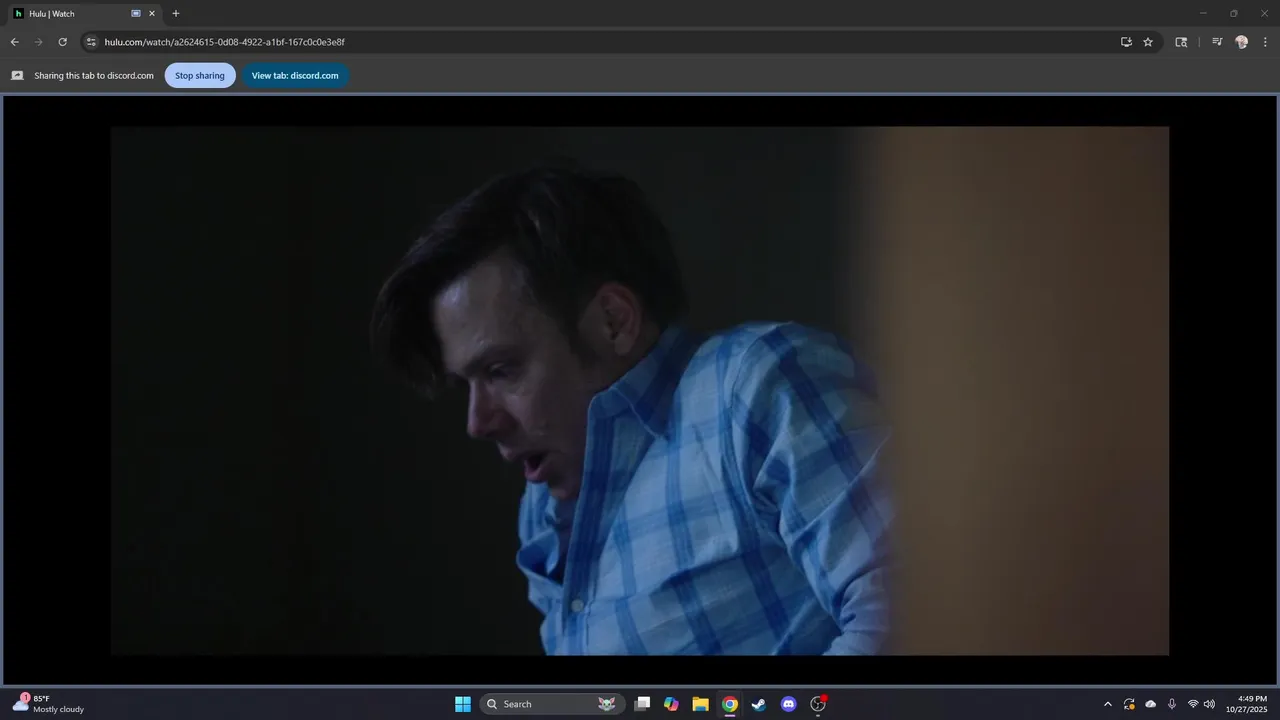Screen dimensions: 1280x720
Task: Open the Windows Start menu
Action: (463, 704)
